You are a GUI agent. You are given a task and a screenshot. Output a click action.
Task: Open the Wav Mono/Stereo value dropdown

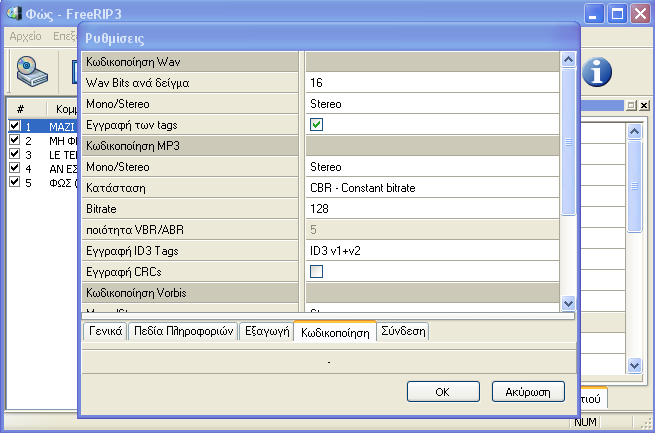(x=431, y=103)
